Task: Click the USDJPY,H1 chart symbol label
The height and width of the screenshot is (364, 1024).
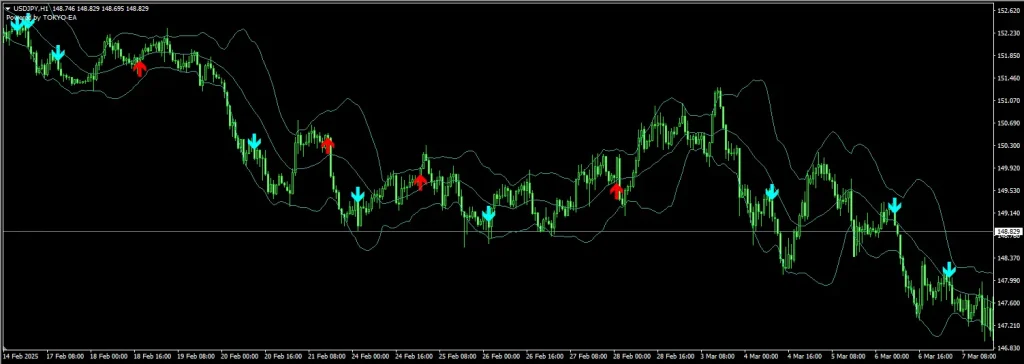Action: [30, 8]
